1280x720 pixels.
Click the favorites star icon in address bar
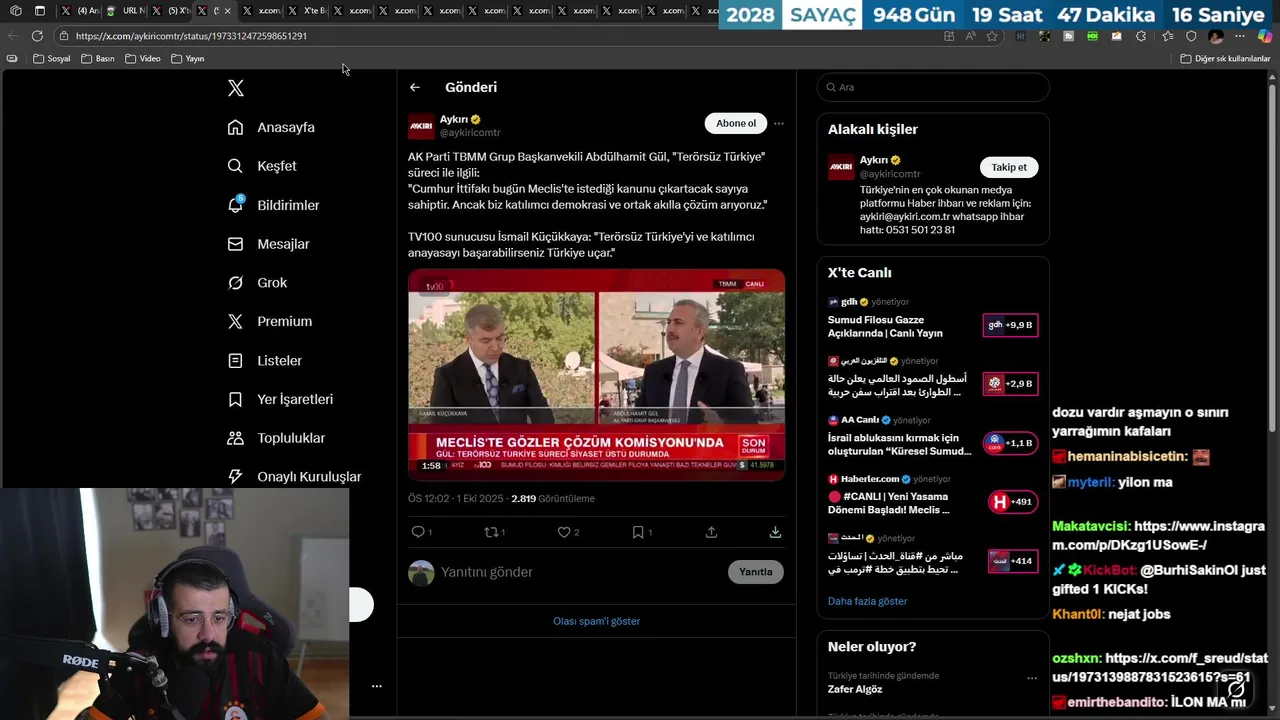992,36
